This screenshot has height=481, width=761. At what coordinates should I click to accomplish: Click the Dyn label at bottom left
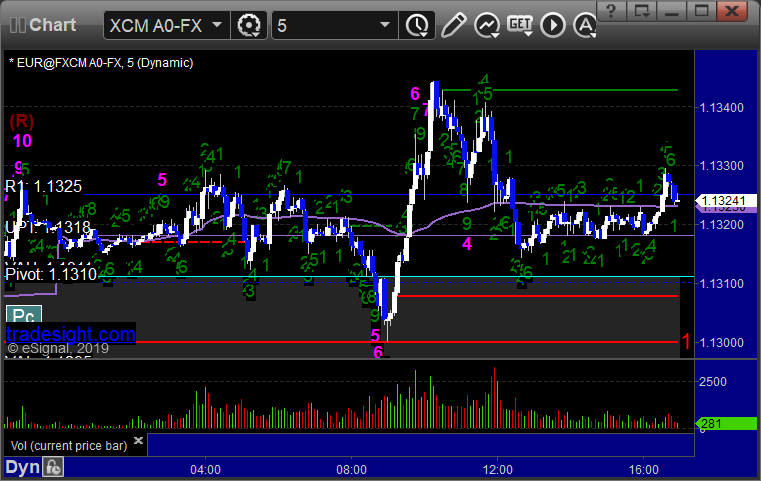[x=22, y=467]
